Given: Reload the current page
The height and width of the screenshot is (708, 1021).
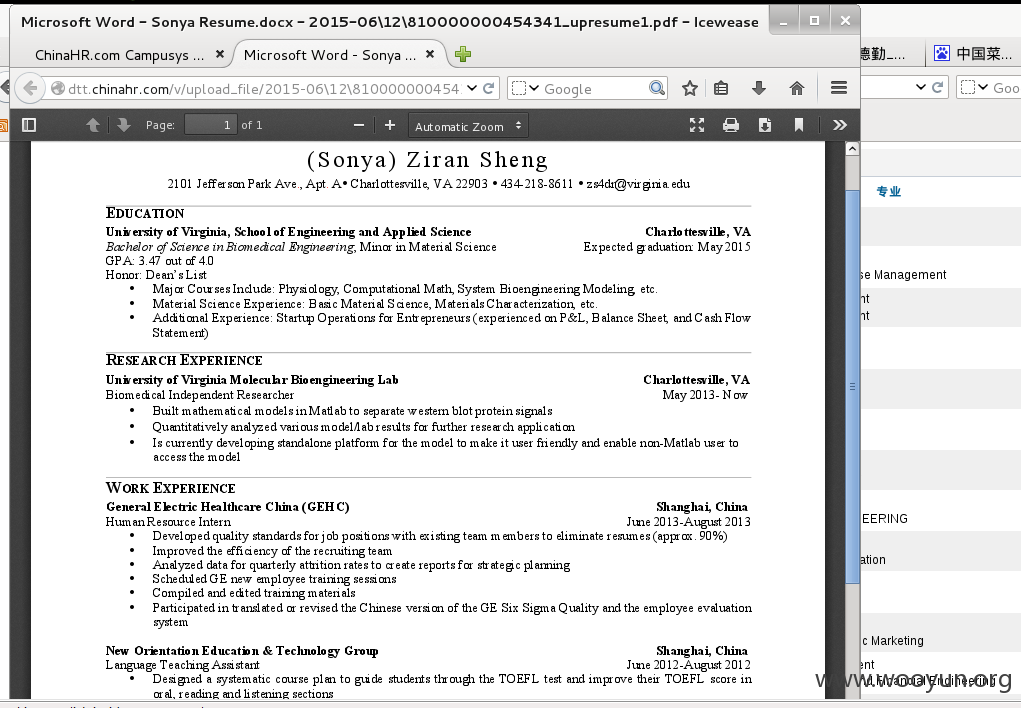Looking at the screenshot, I should (x=489, y=88).
